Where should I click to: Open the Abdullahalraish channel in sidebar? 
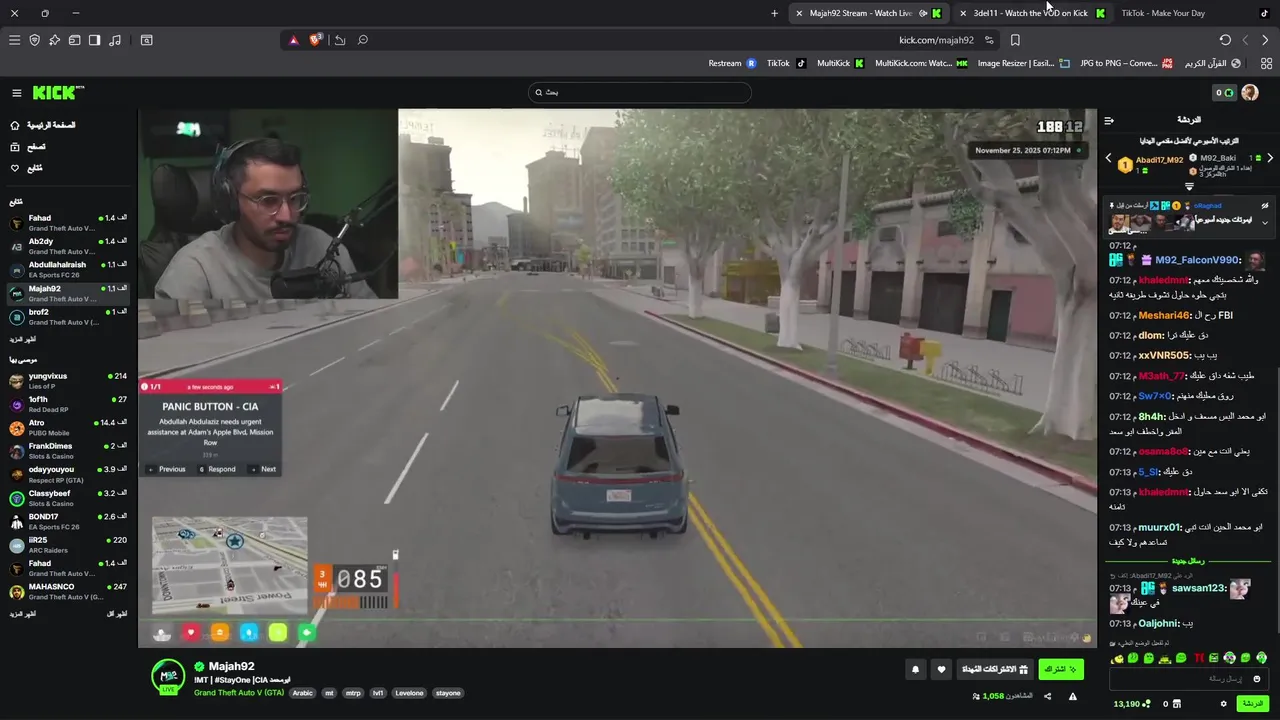click(68, 269)
